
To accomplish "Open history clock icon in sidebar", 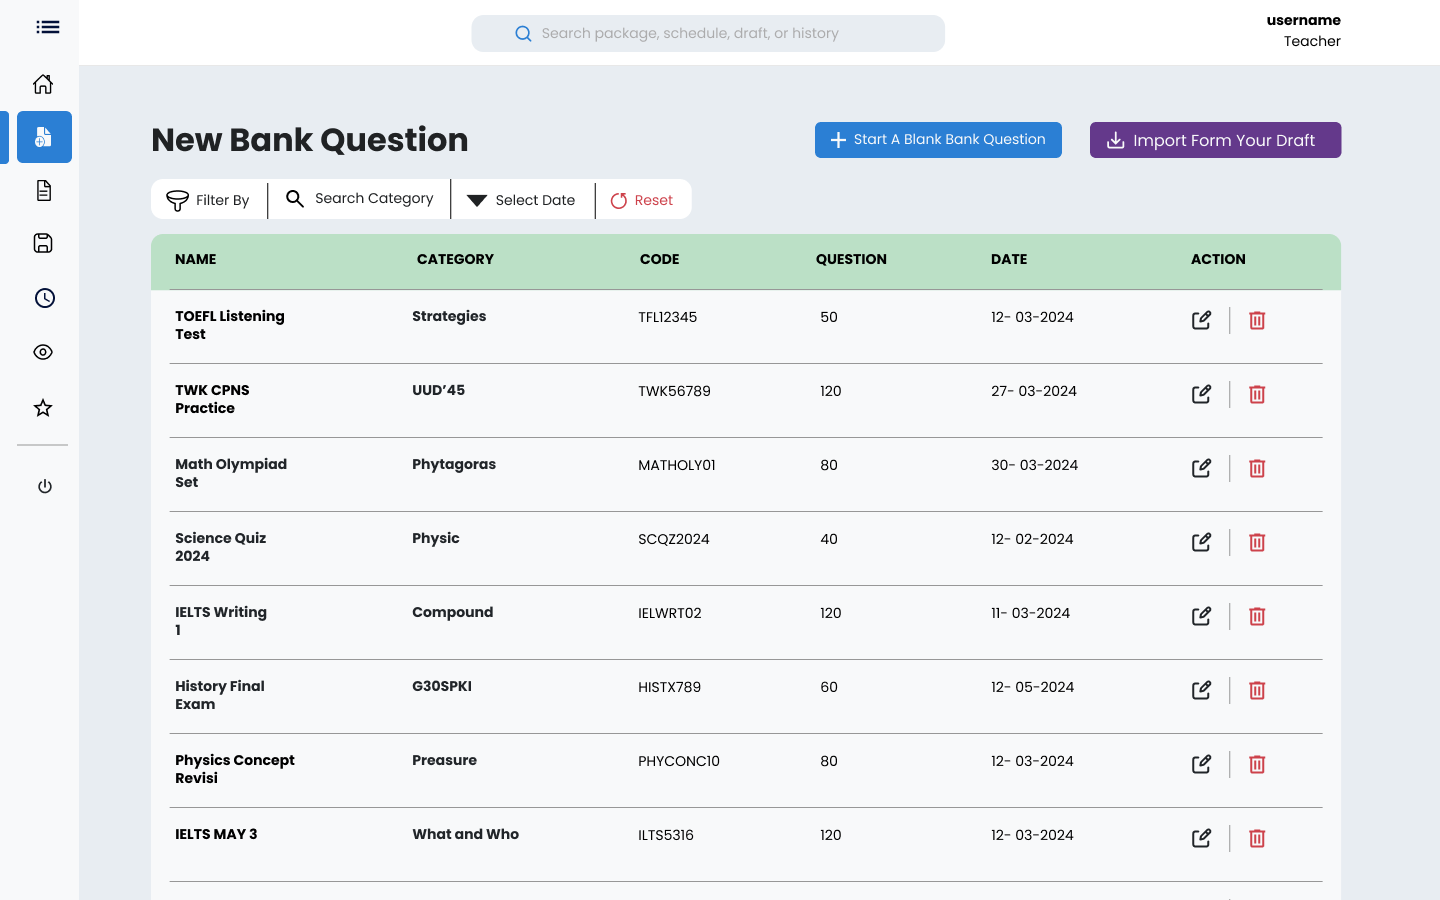I will 44,298.
